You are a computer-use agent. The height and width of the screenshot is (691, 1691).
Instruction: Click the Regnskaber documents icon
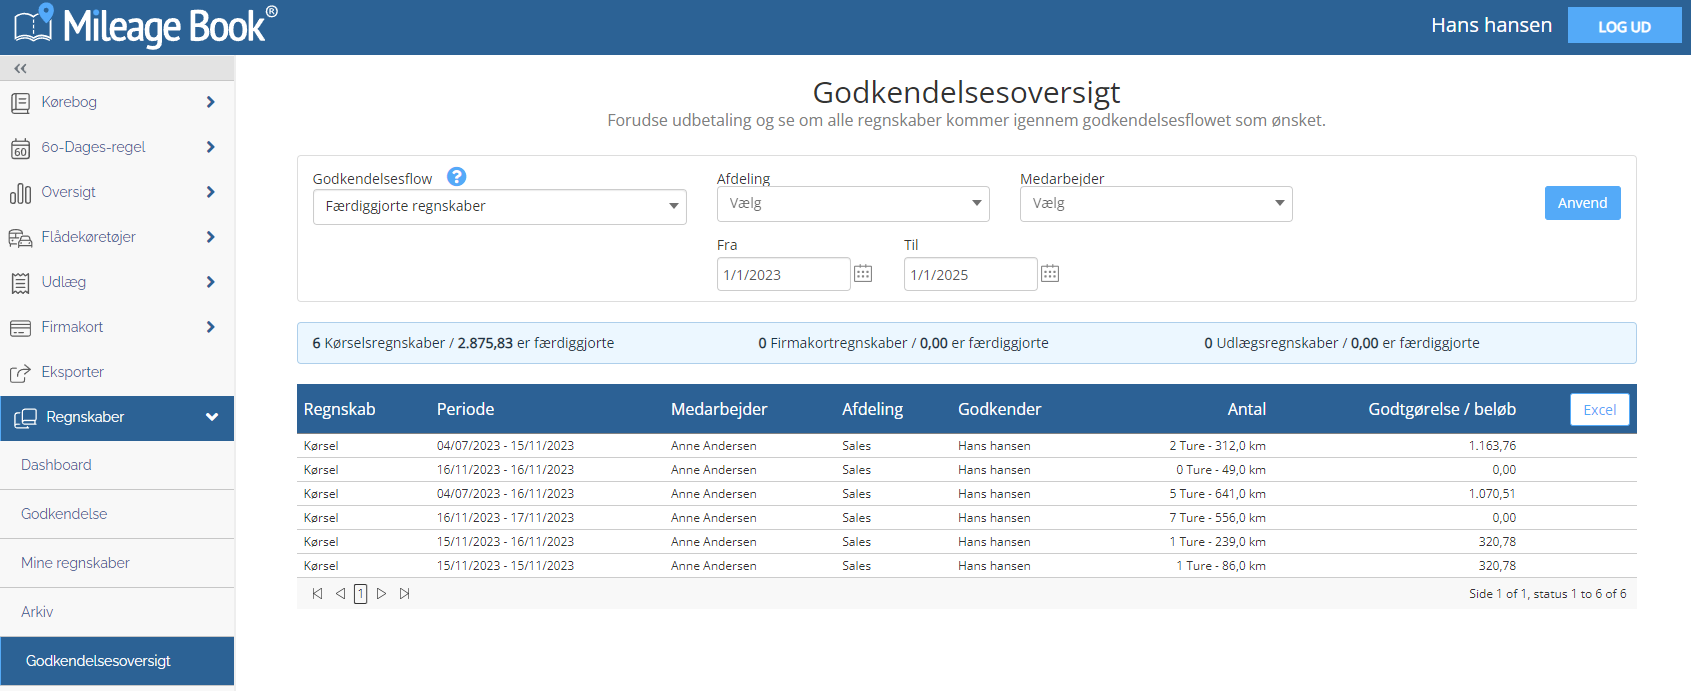pos(25,418)
